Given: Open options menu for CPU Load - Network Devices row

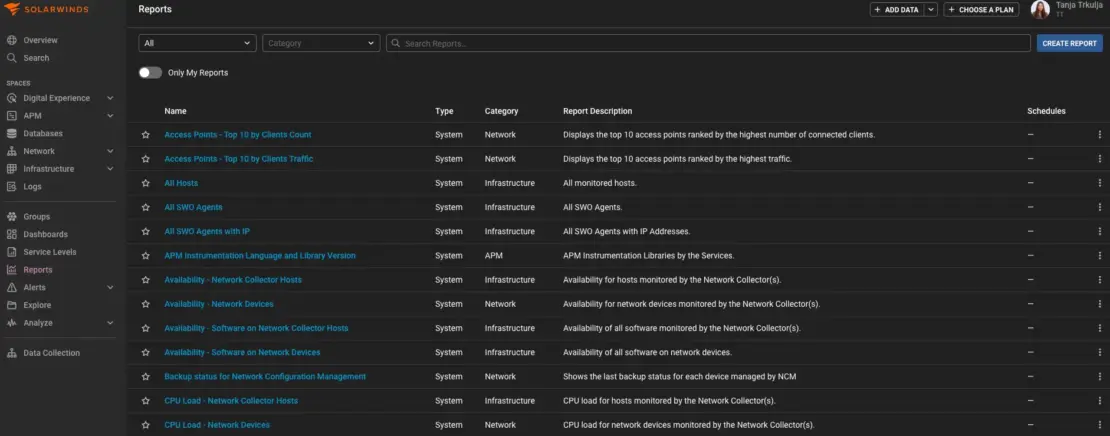Looking at the screenshot, I should (1099, 425).
